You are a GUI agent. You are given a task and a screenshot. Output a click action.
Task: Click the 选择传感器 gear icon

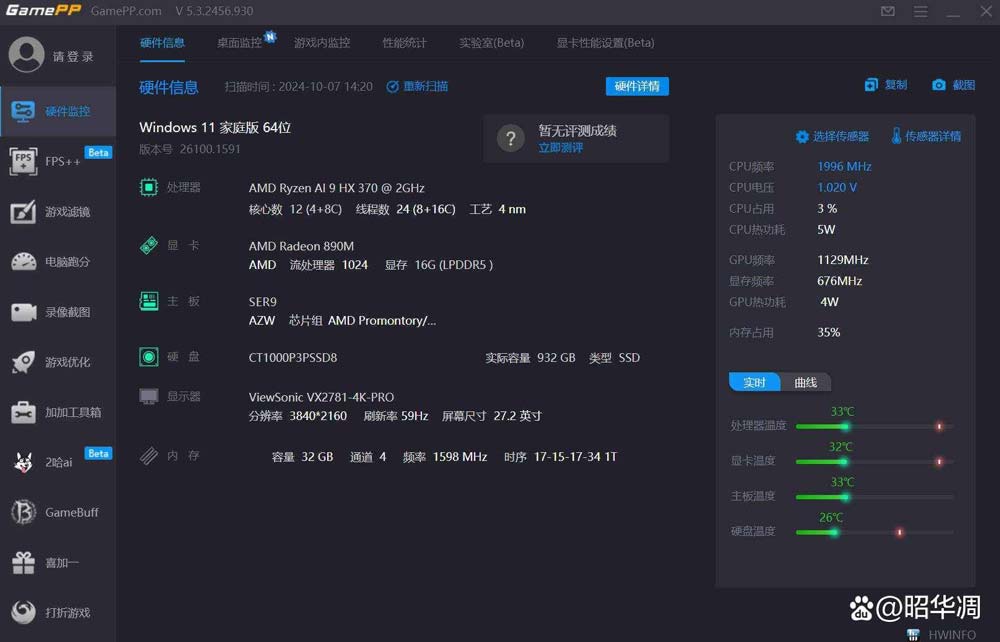click(802, 136)
